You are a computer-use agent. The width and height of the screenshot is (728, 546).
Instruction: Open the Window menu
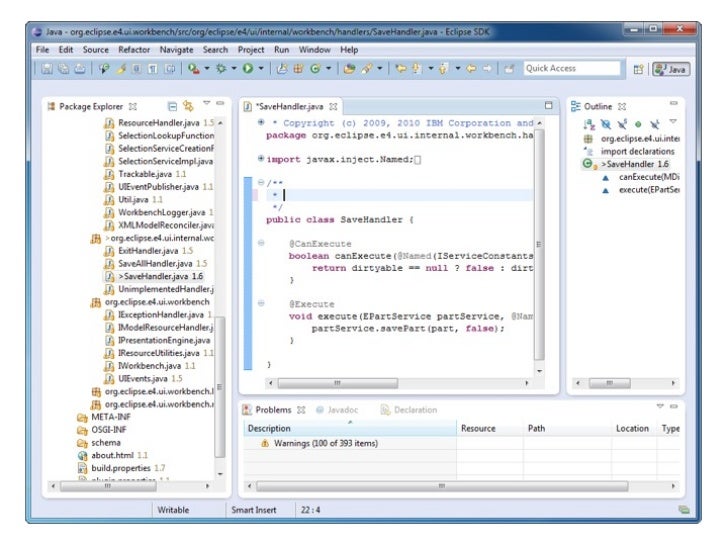pos(314,50)
